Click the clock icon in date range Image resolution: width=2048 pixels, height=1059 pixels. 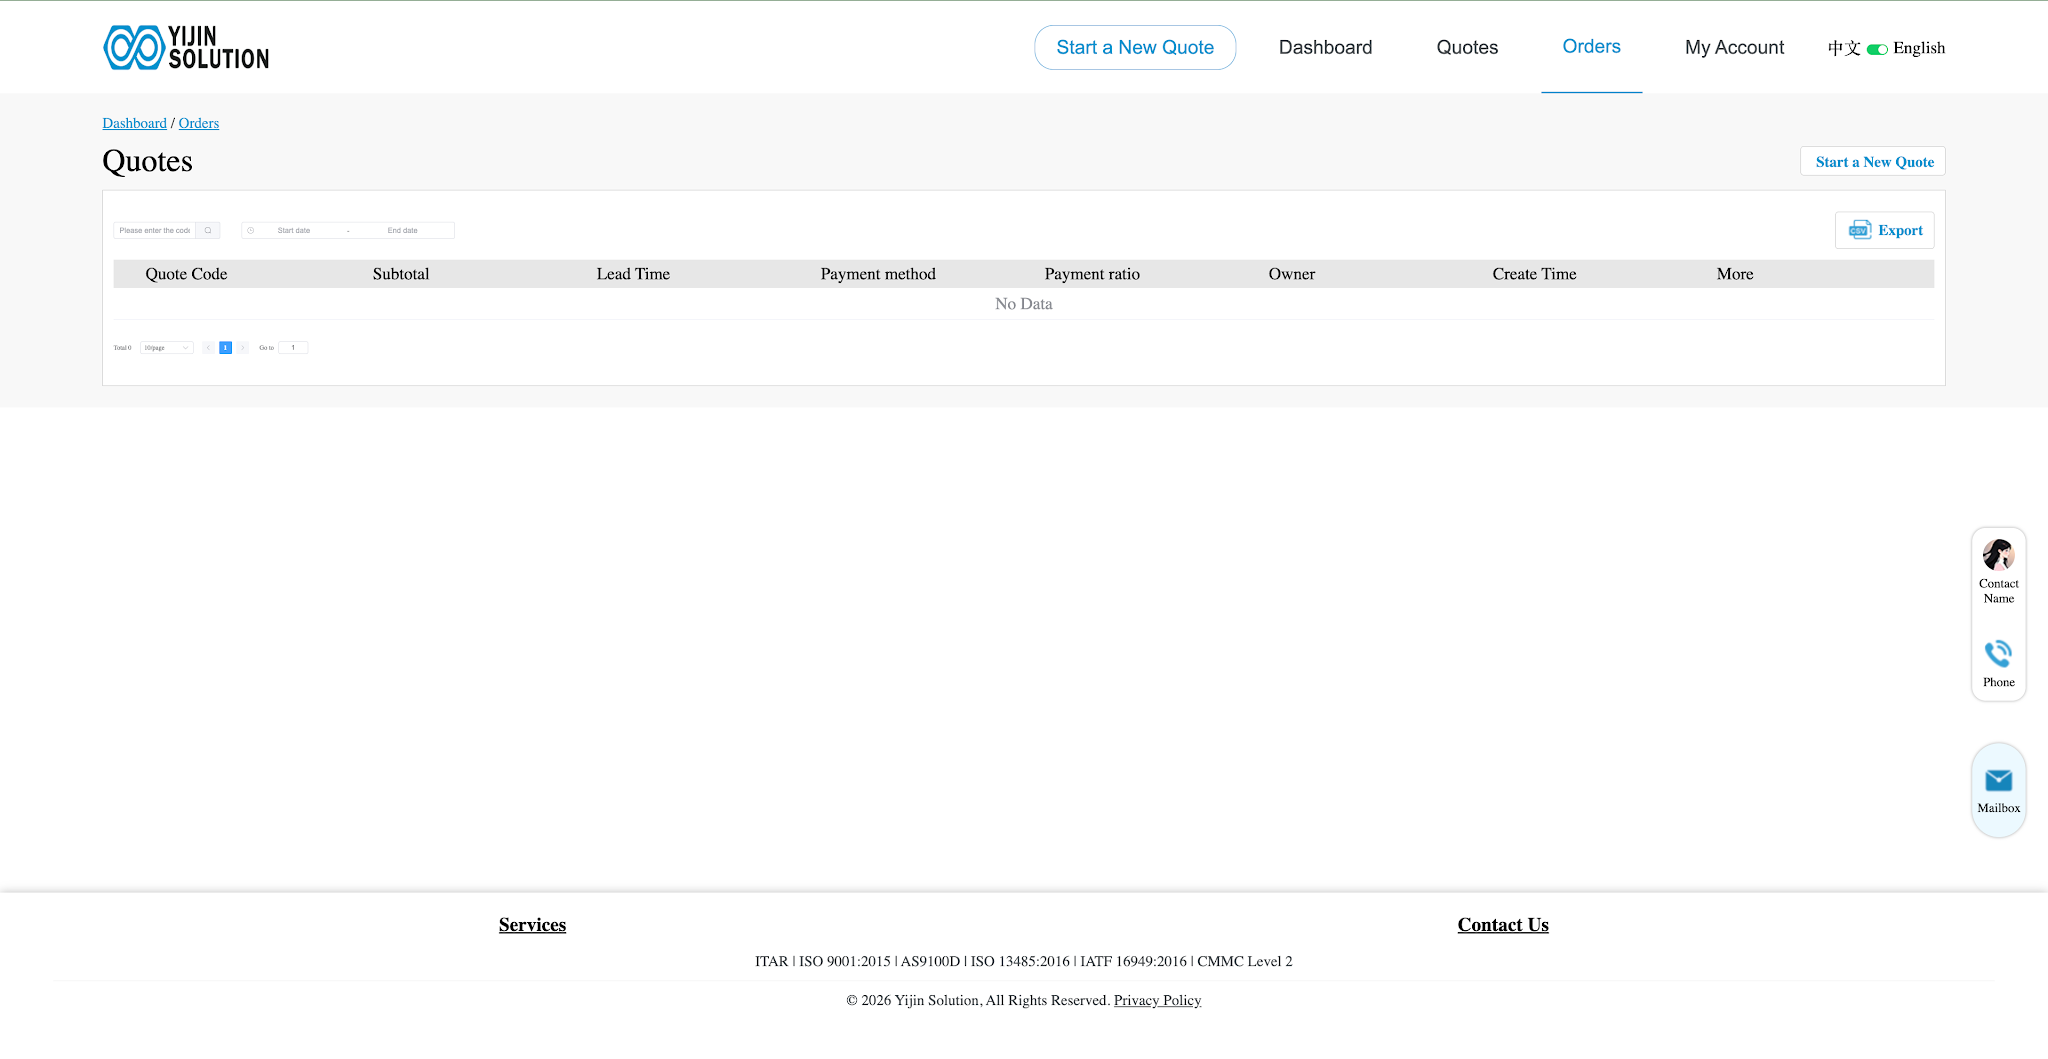click(x=251, y=231)
